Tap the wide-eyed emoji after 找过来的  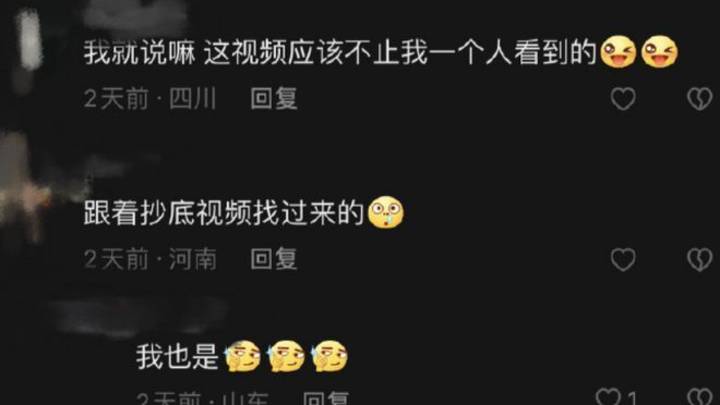point(386,212)
